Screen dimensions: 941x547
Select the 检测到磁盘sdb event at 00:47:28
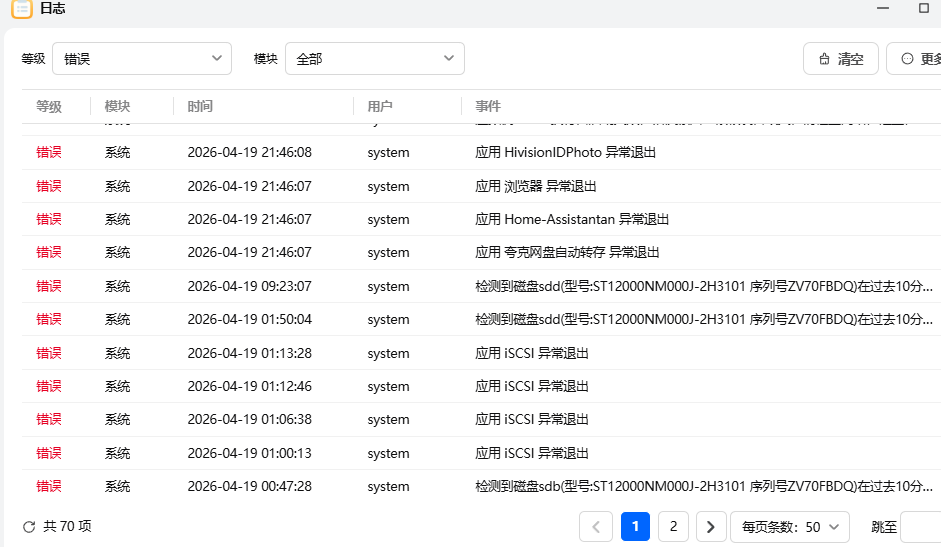tap(704, 486)
